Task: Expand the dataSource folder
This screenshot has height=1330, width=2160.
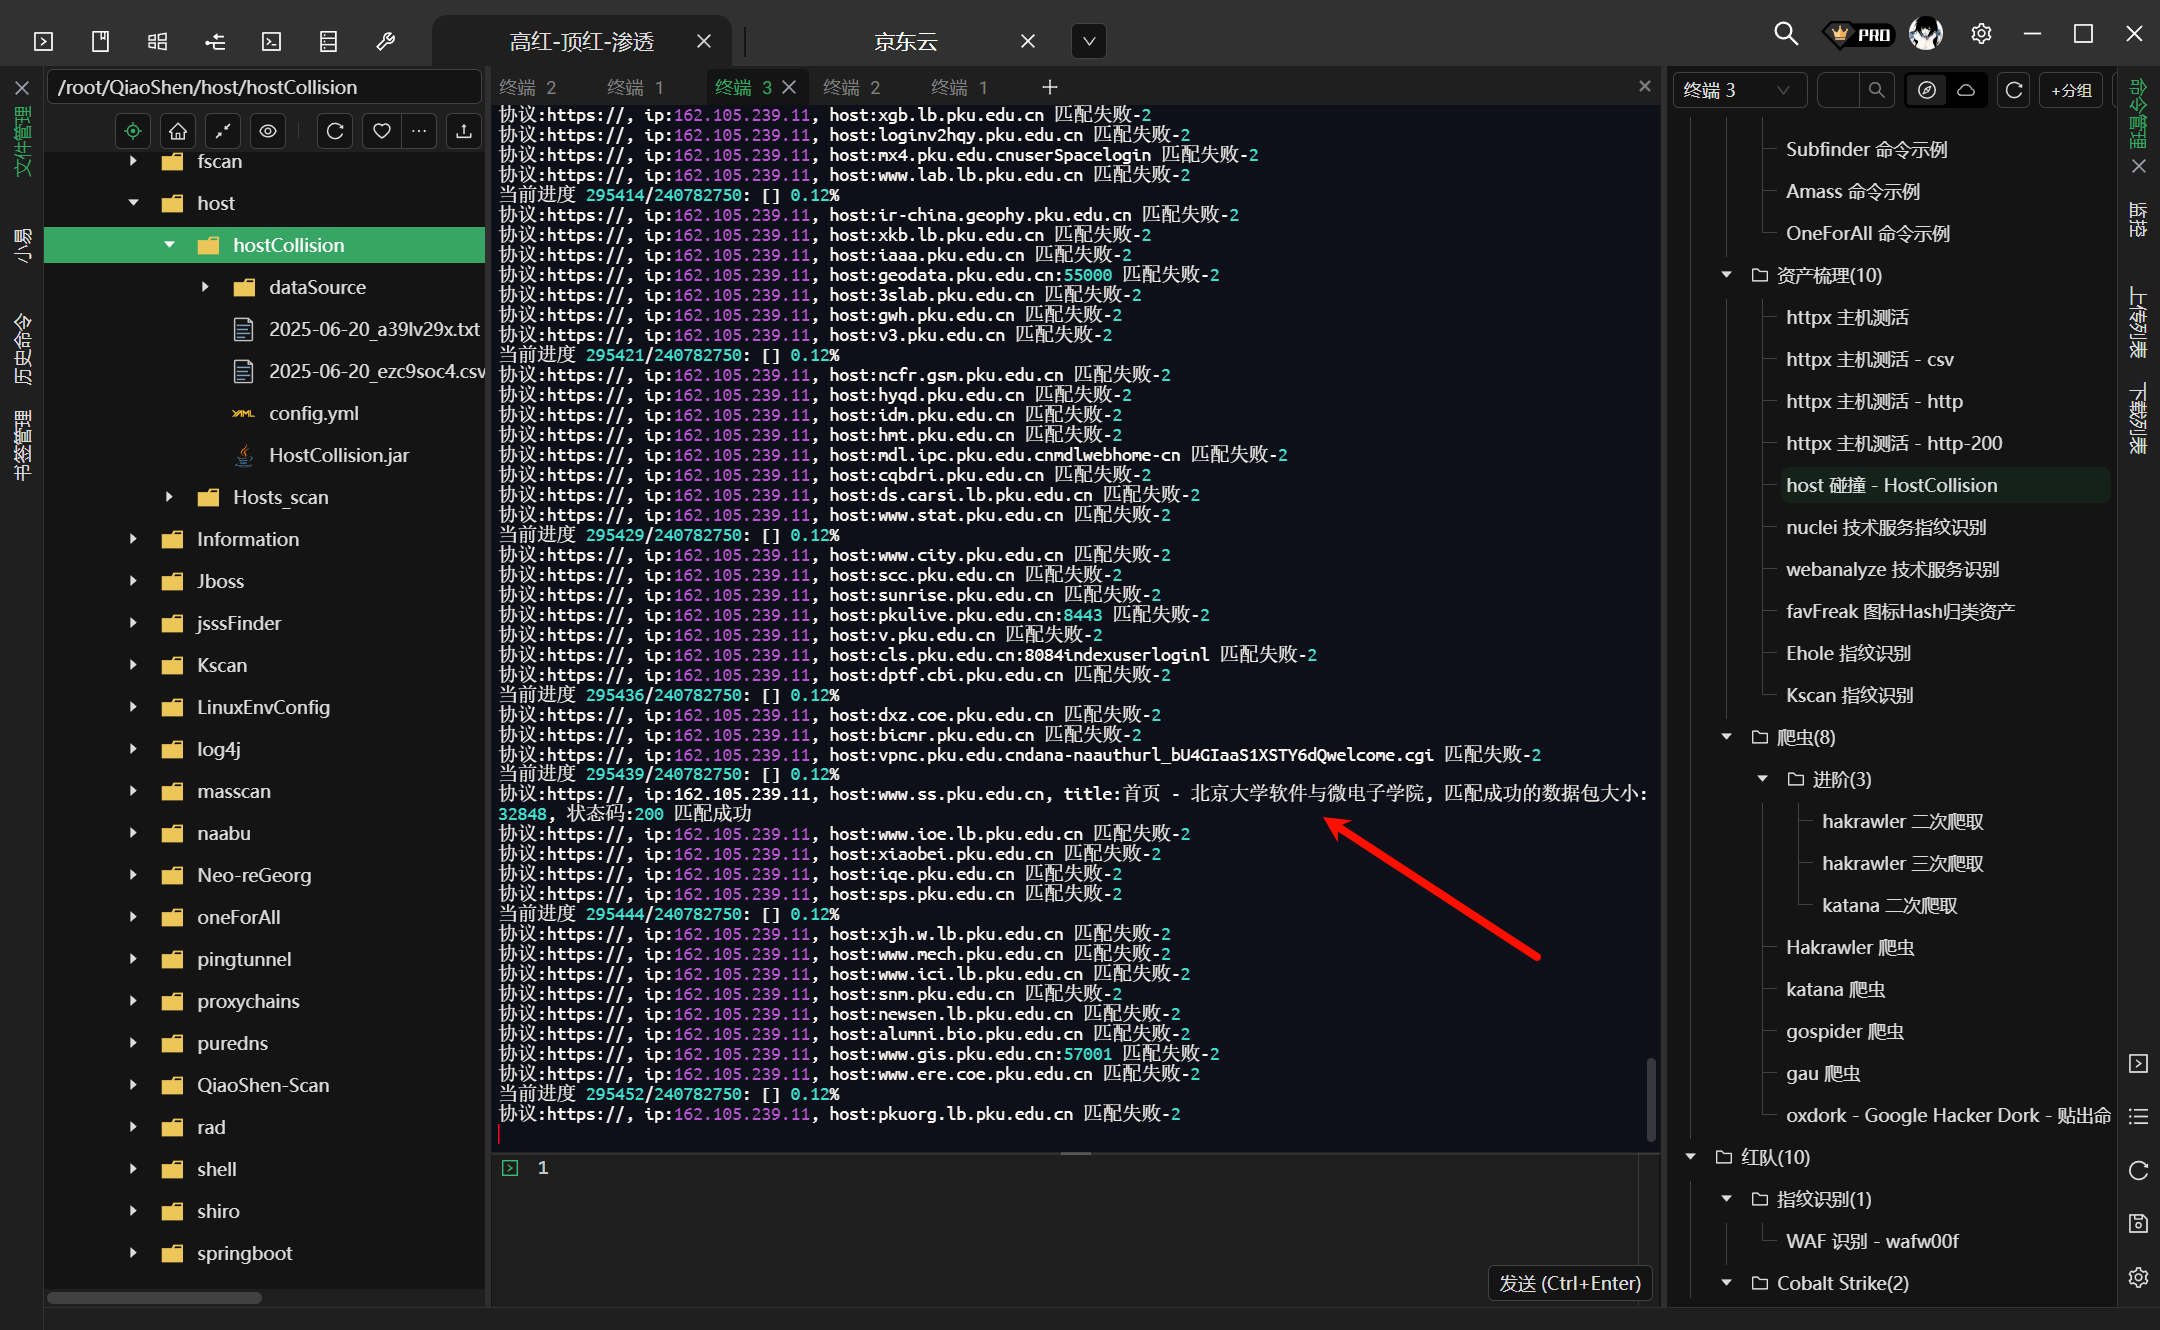Action: pos(205,287)
